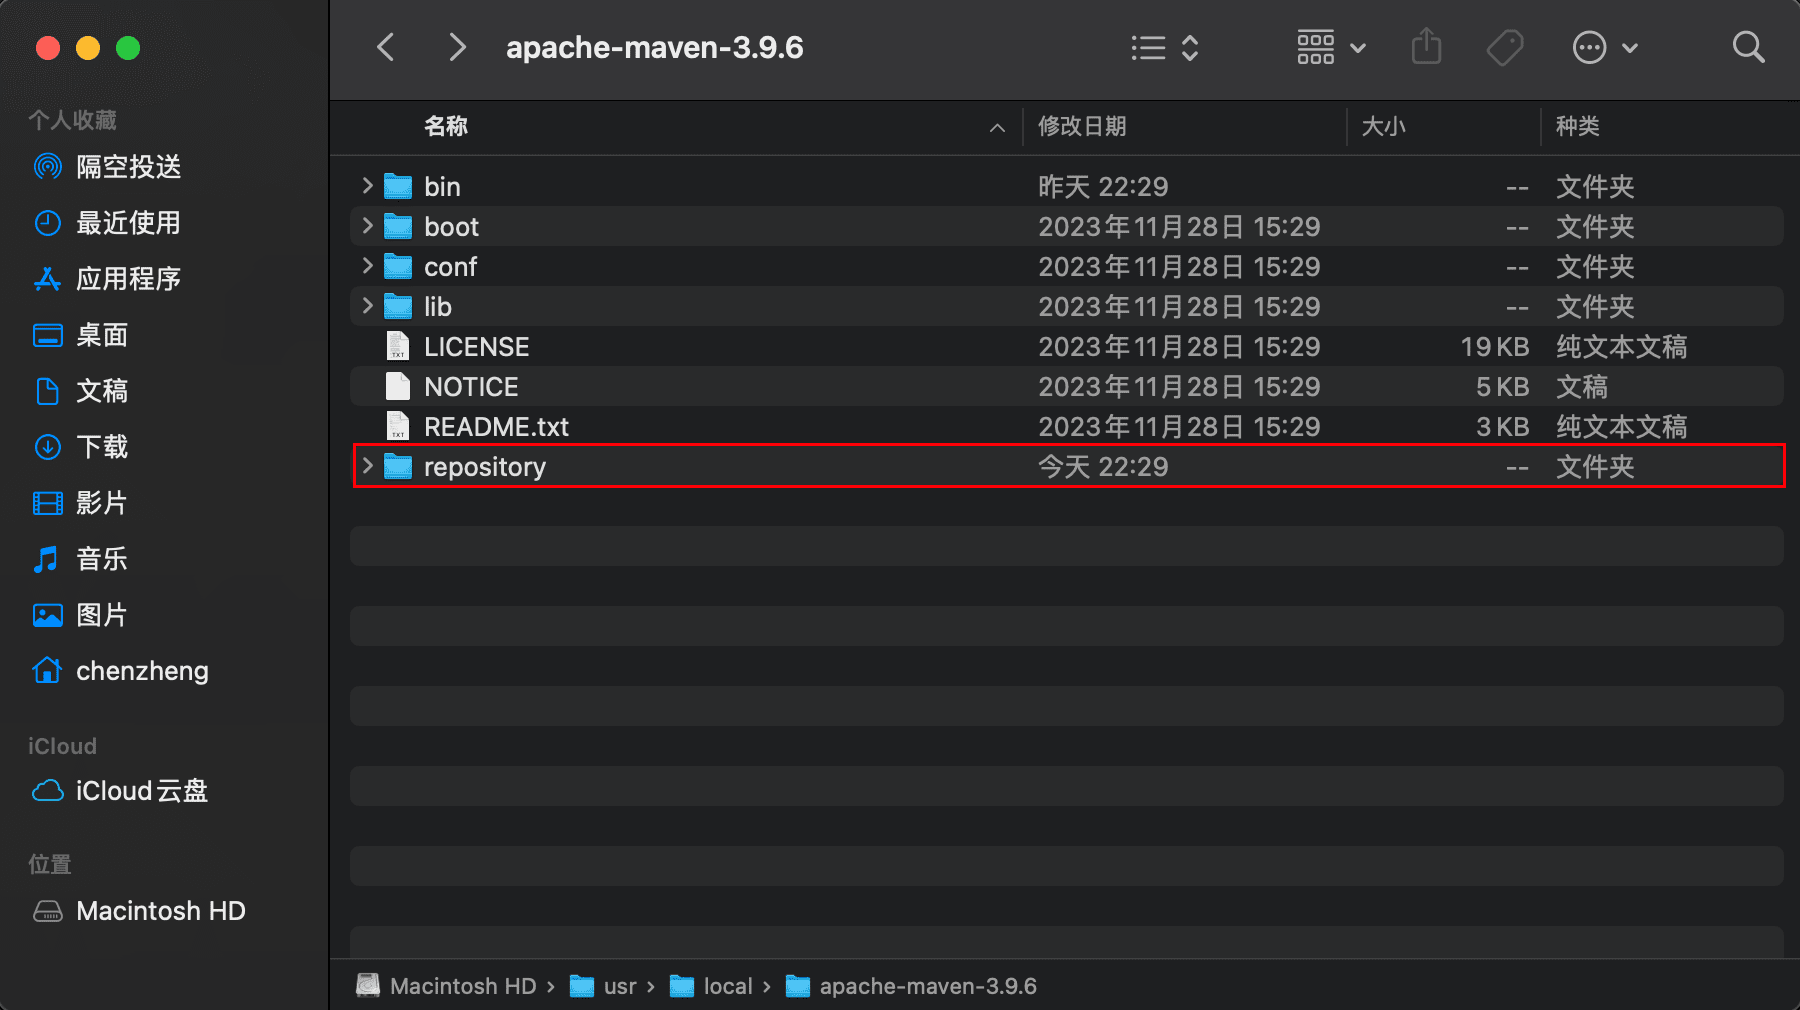This screenshot has height=1010, width=1800.
Task: Click the Macintosh HD drive icon in sidebar
Action: [47, 910]
